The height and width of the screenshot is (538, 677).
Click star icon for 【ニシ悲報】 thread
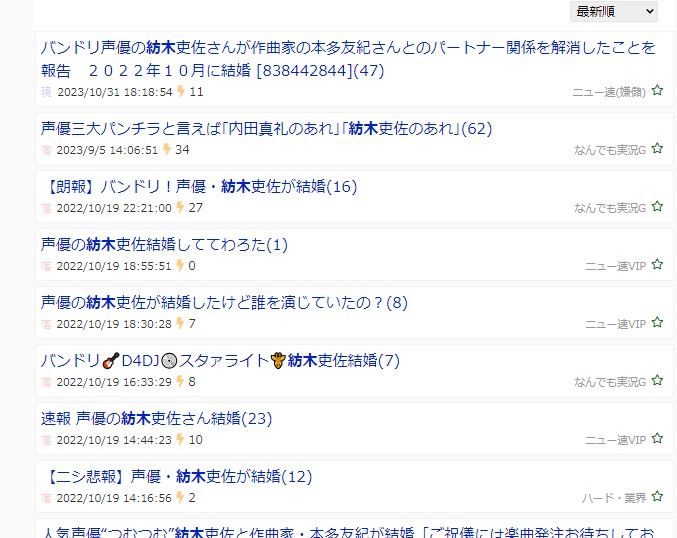coord(657,497)
